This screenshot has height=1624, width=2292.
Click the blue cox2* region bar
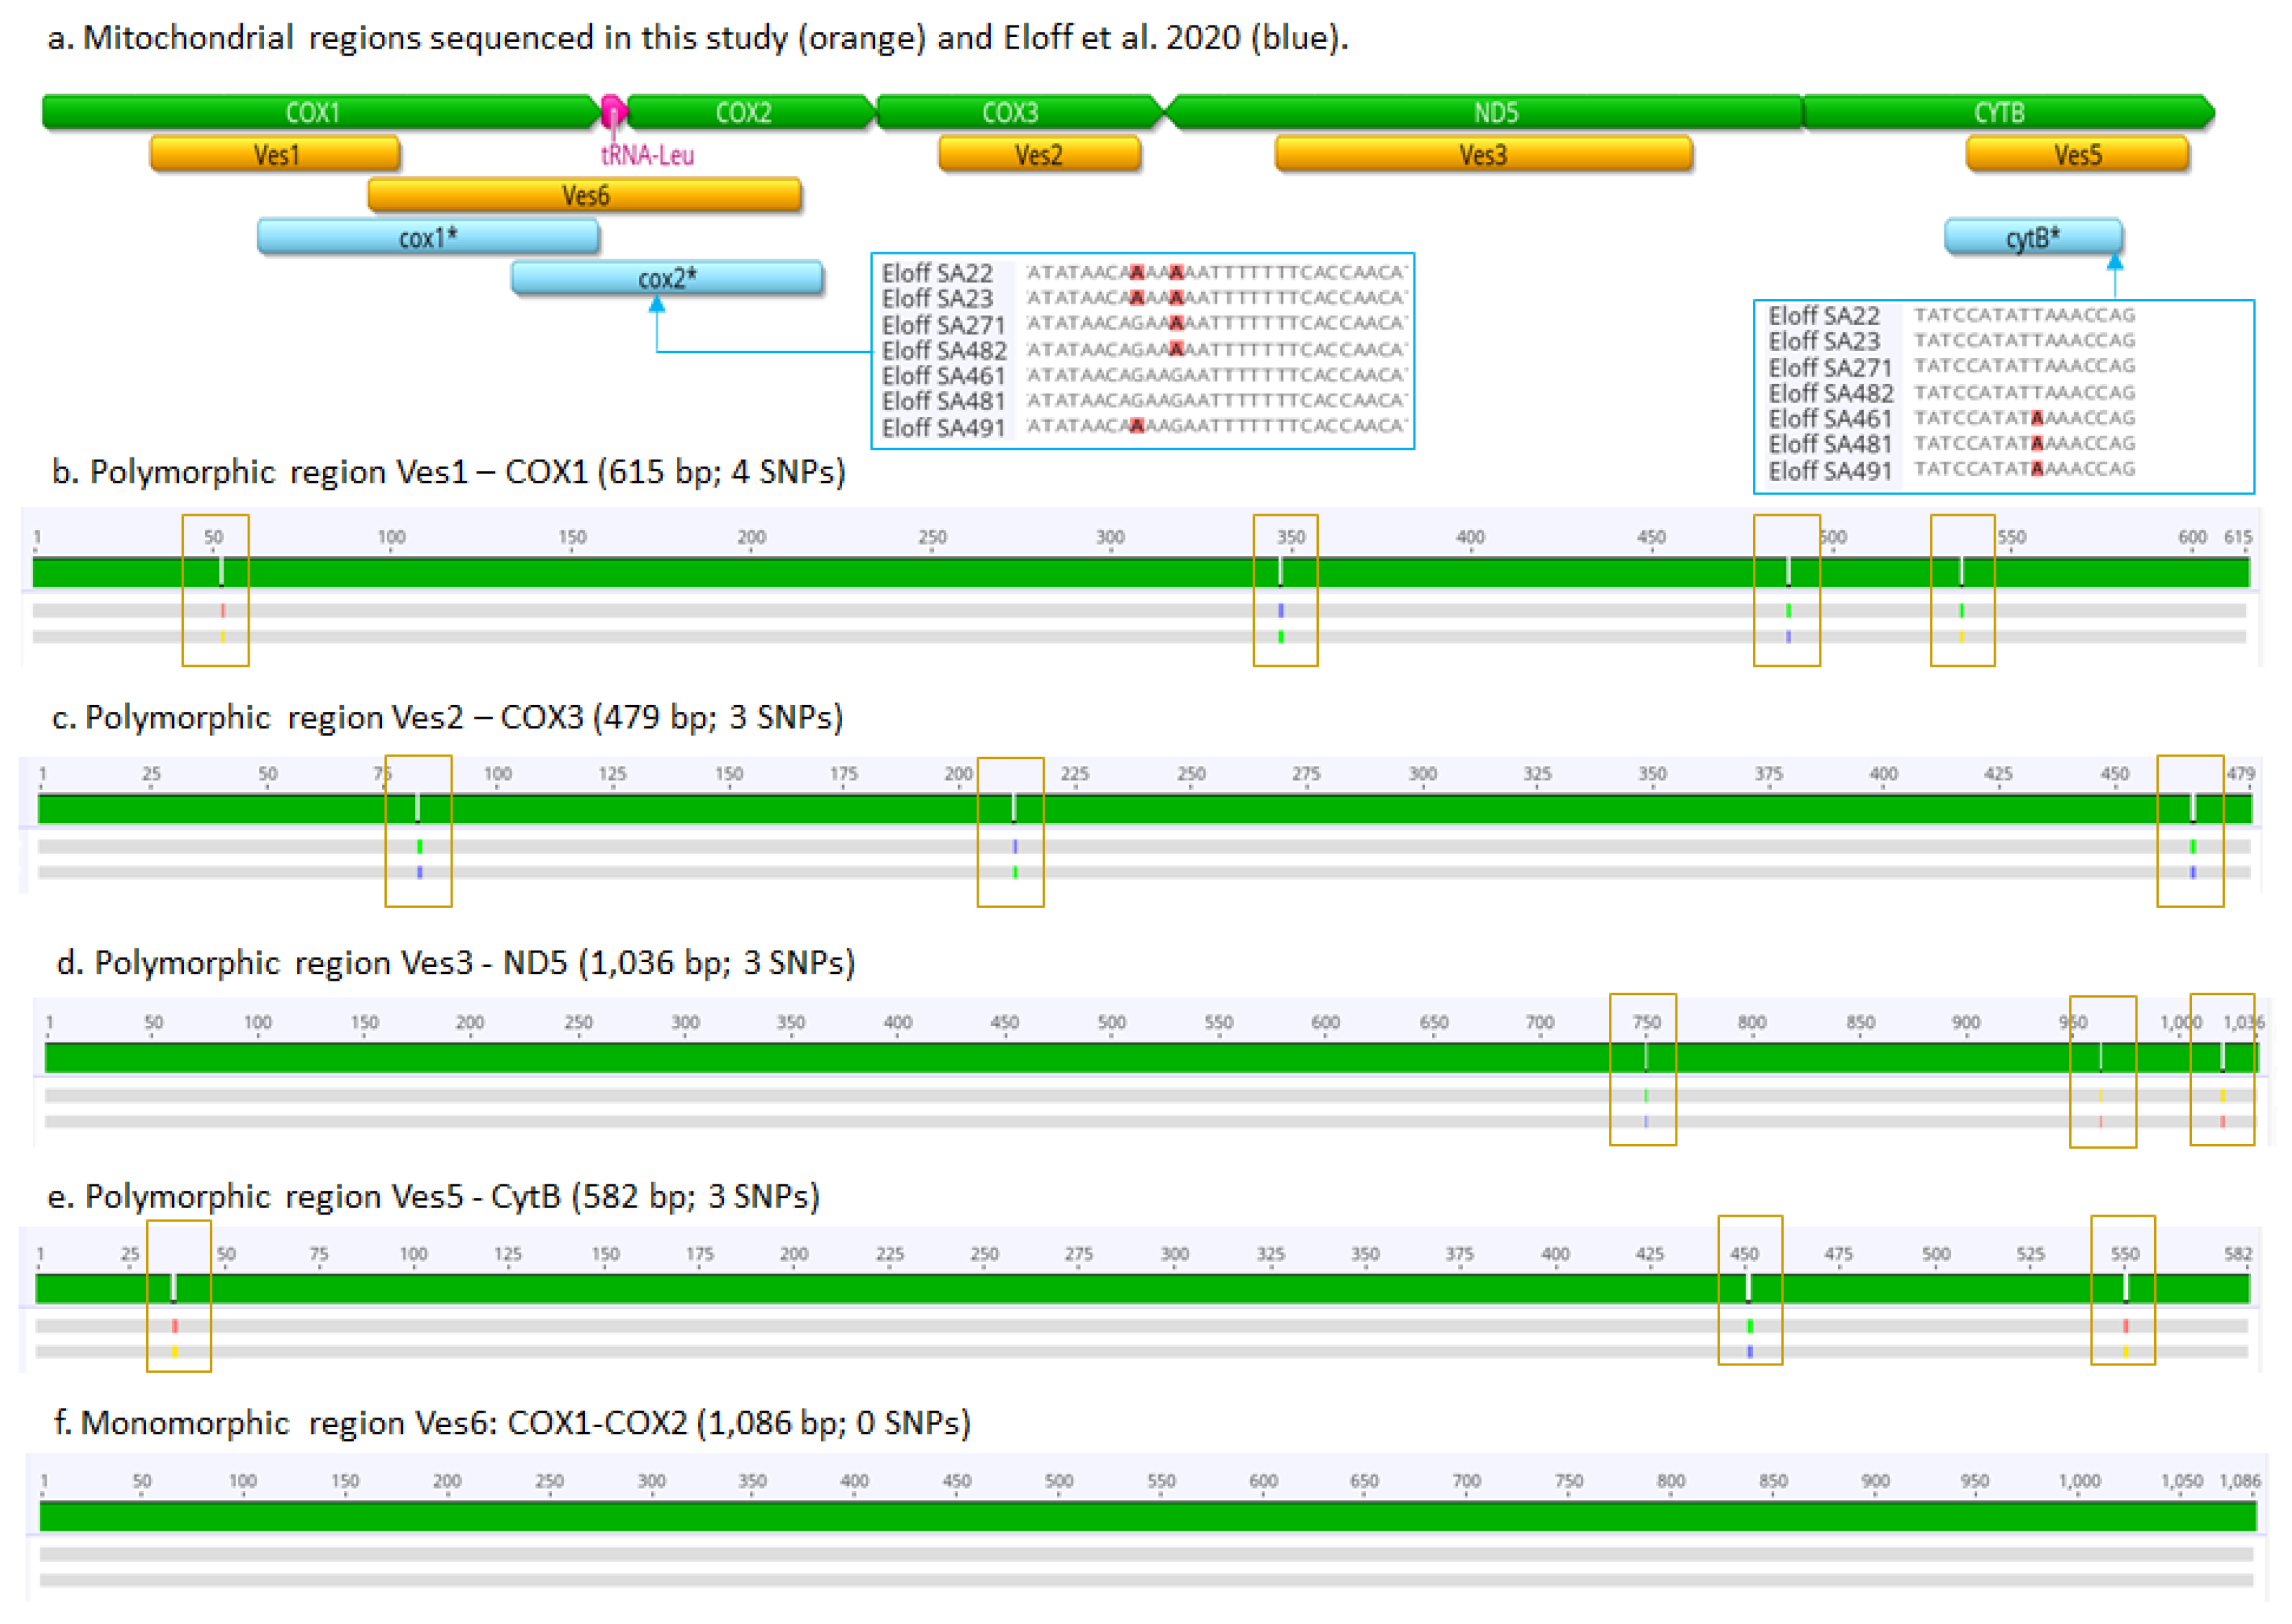tap(667, 278)
